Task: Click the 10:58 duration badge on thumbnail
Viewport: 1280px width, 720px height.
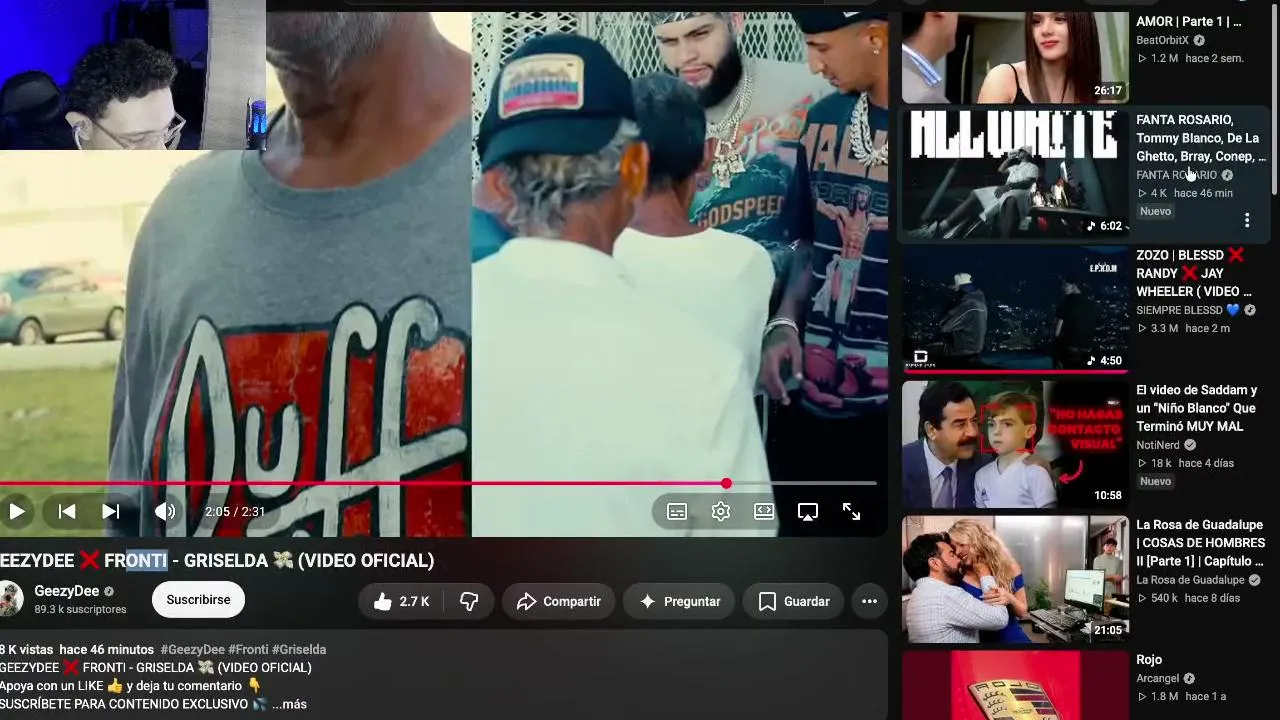Action: pos(1108,495)
